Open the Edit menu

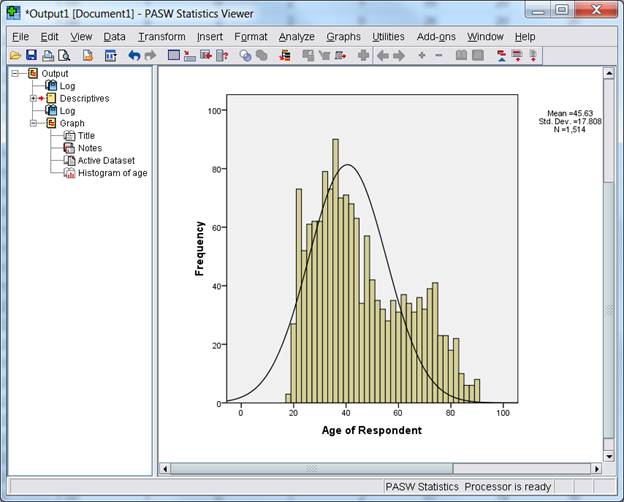49,37
